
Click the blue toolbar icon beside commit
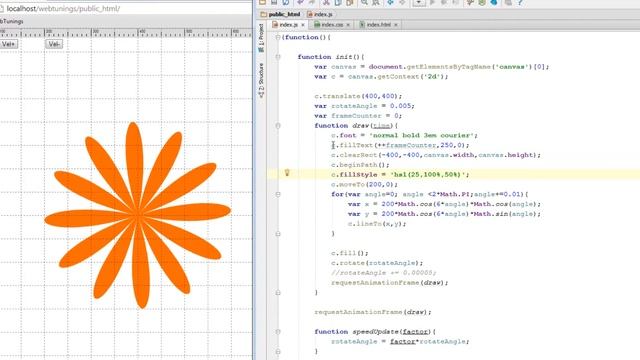(494, 2)
